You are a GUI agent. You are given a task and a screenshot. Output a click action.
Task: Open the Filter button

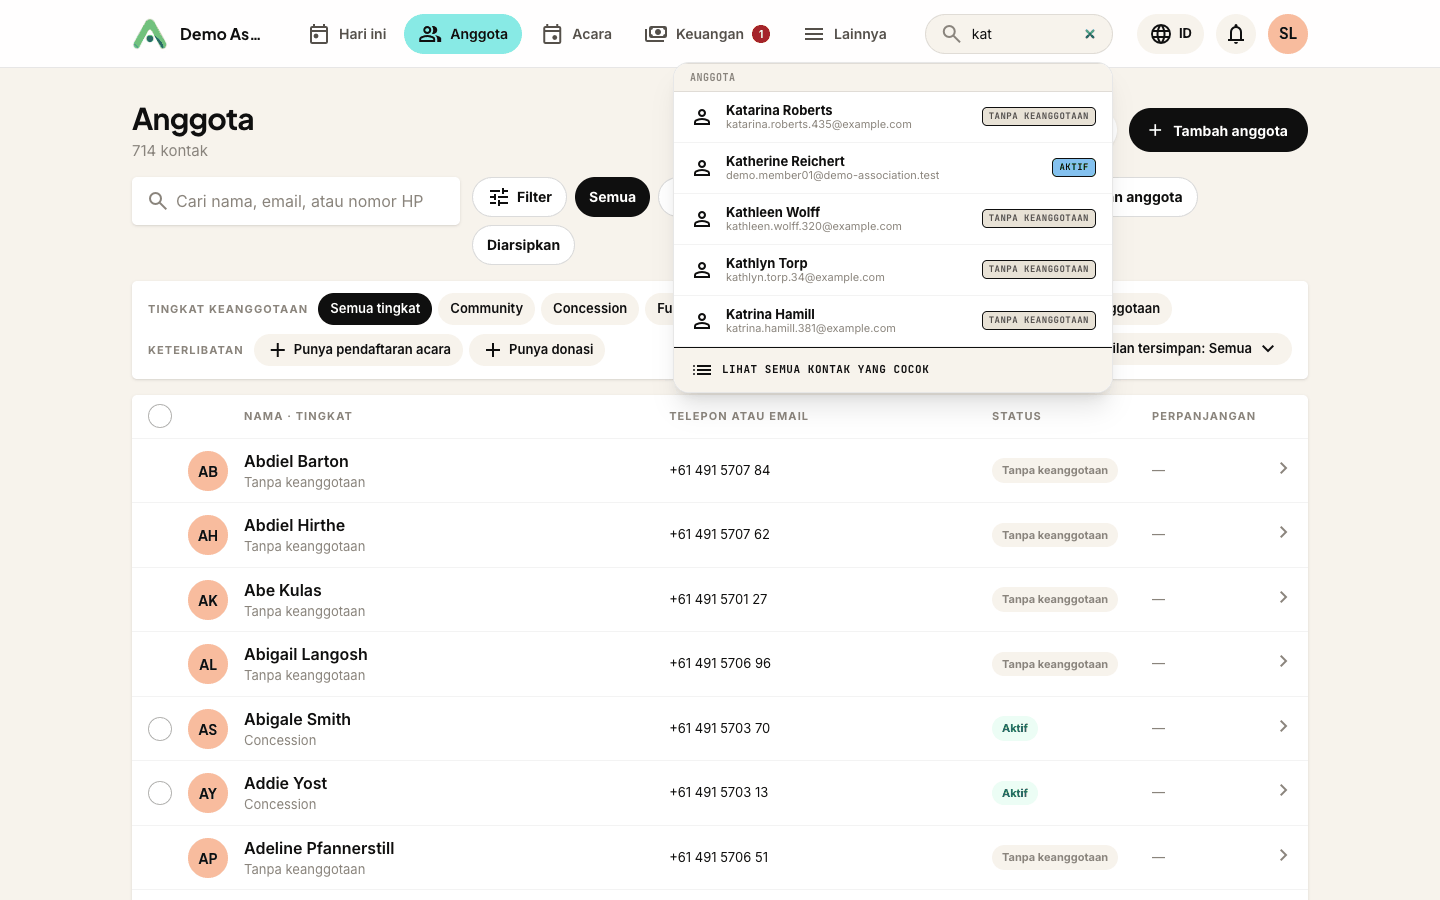(x=520, y=197)
